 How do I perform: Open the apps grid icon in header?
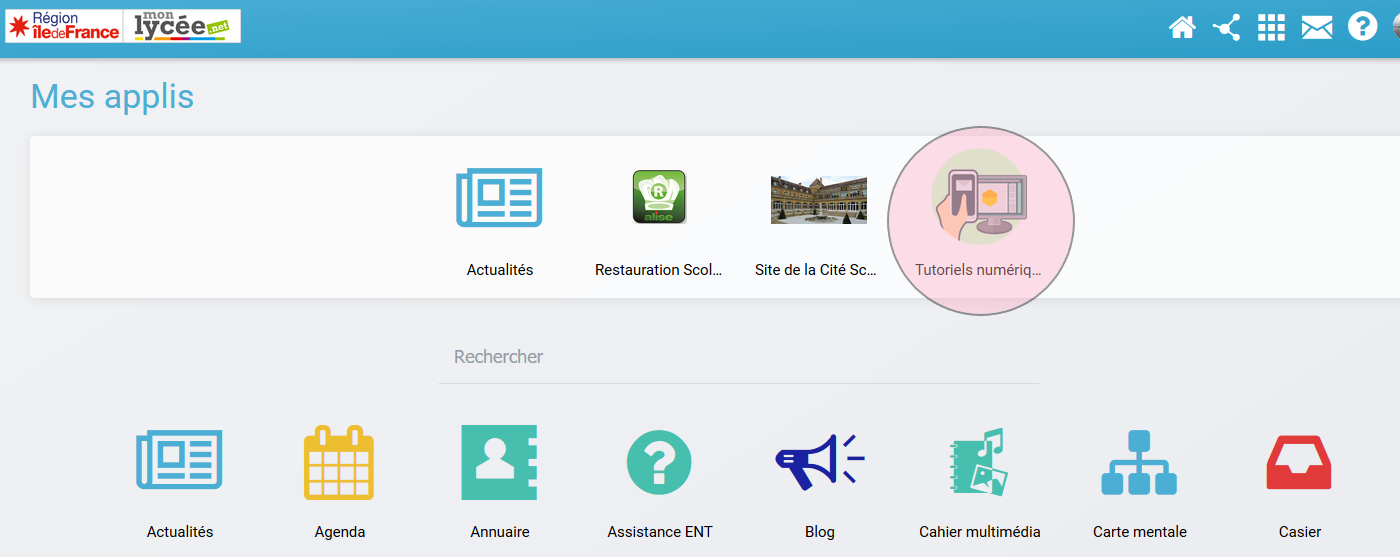click(x=1271, y=28)
